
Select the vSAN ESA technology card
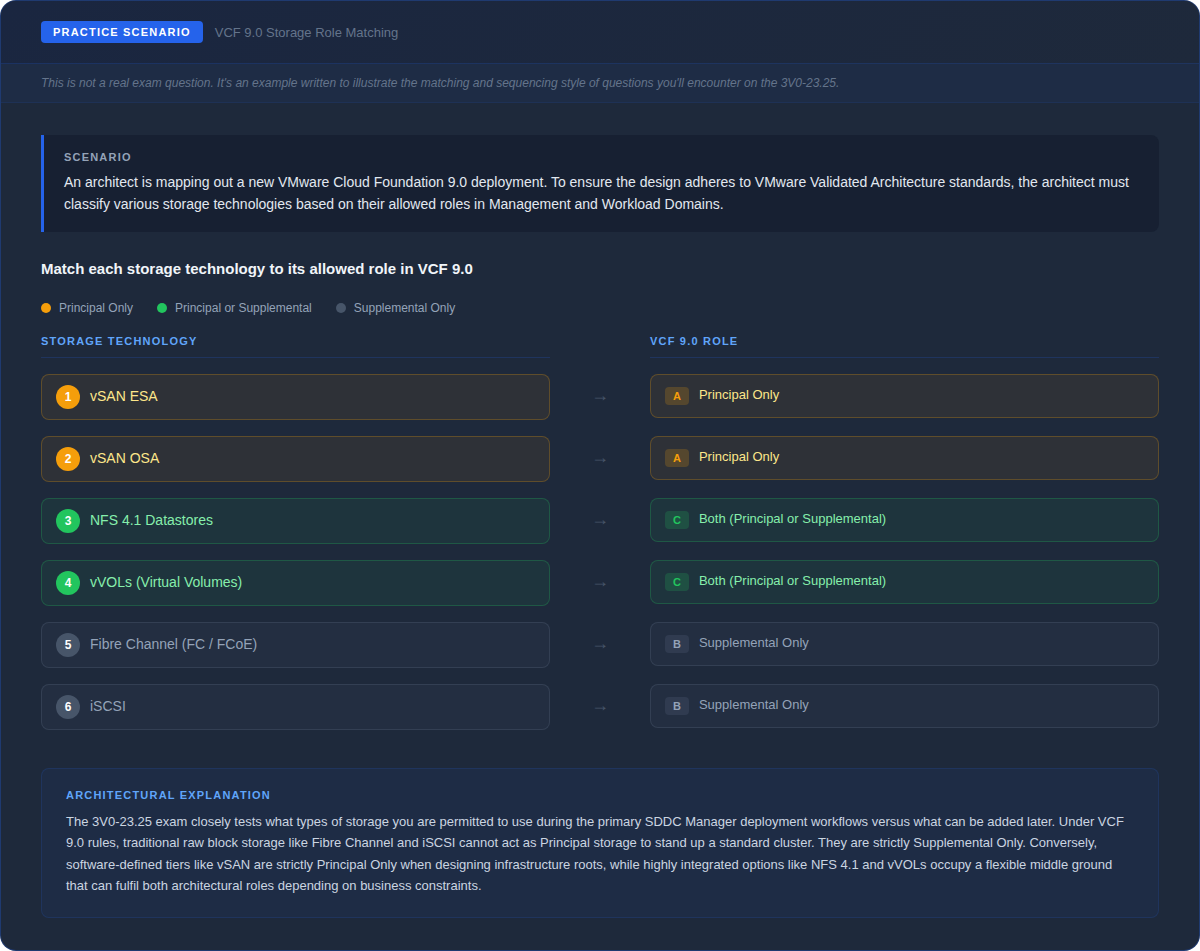tap(295, 397)
